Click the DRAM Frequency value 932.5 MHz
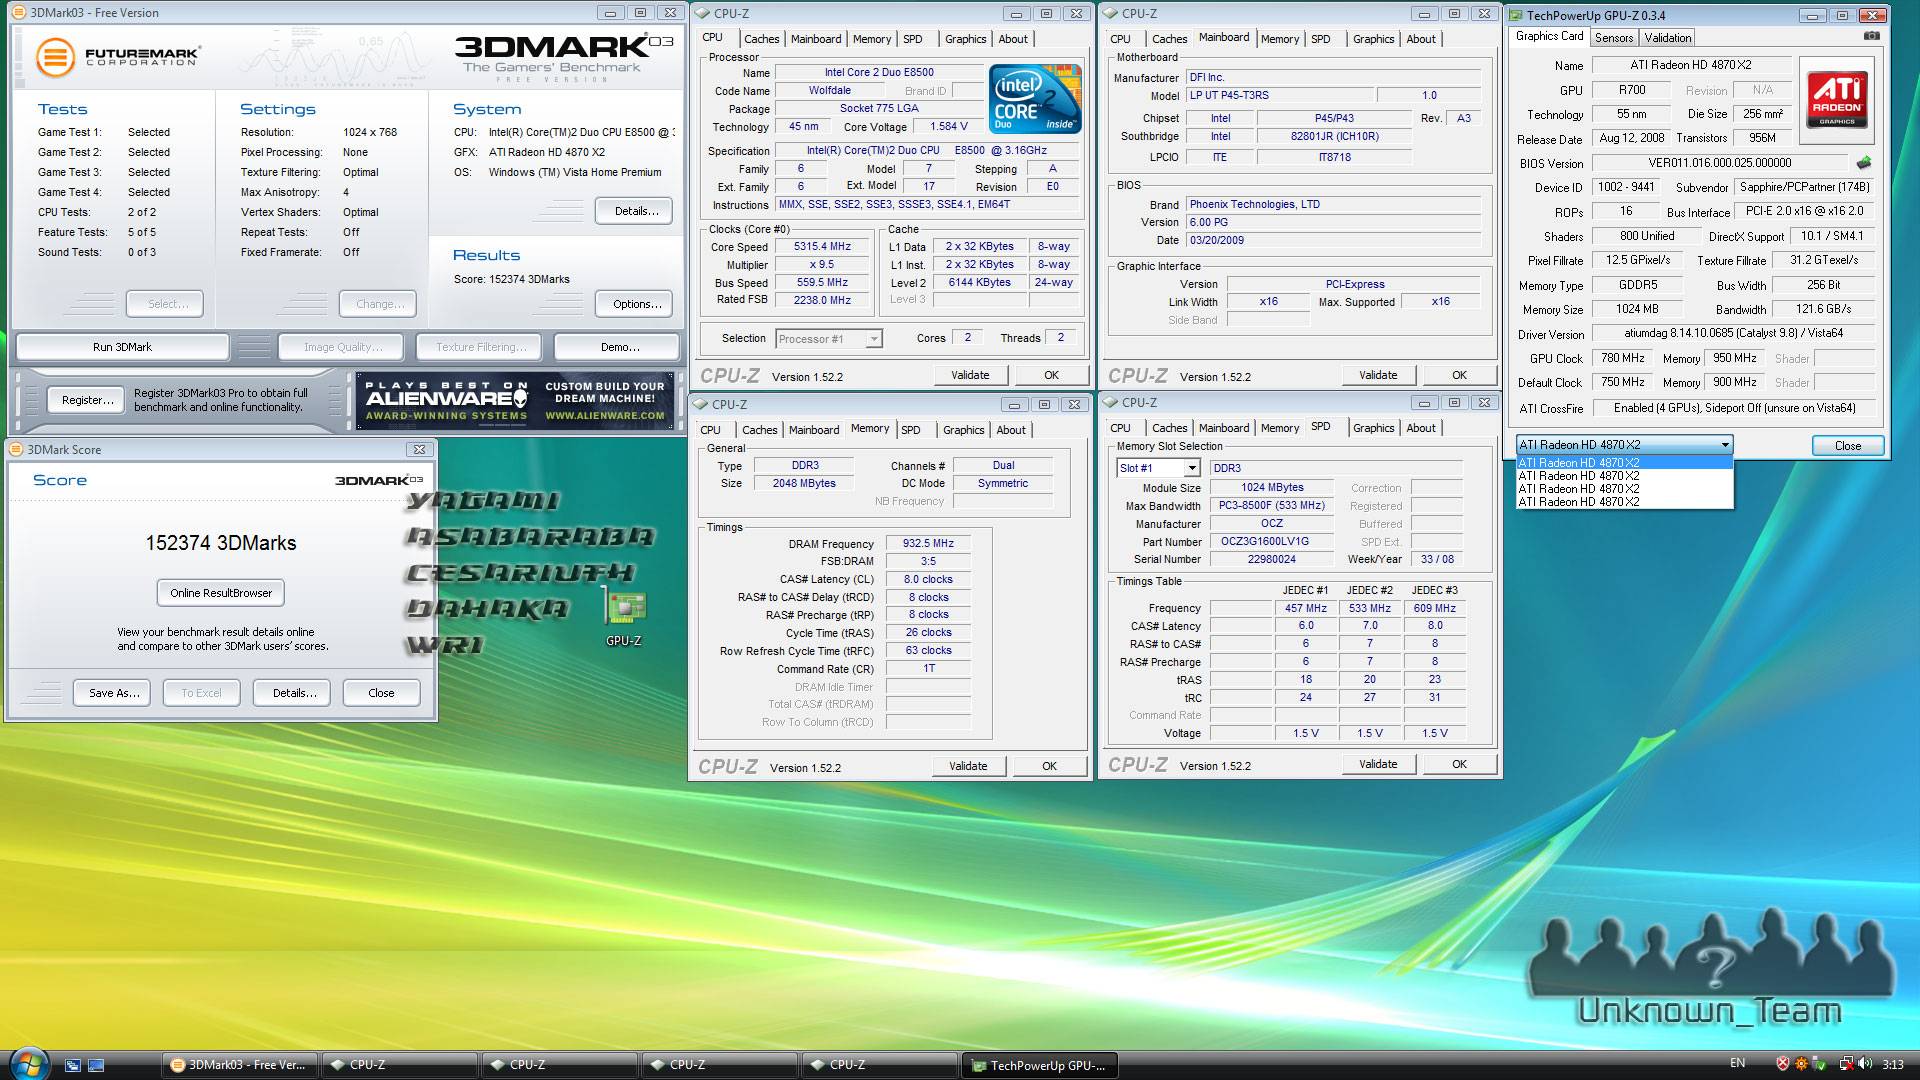The height and width of the screenshot is (1080, 1920). click(928, 544)
